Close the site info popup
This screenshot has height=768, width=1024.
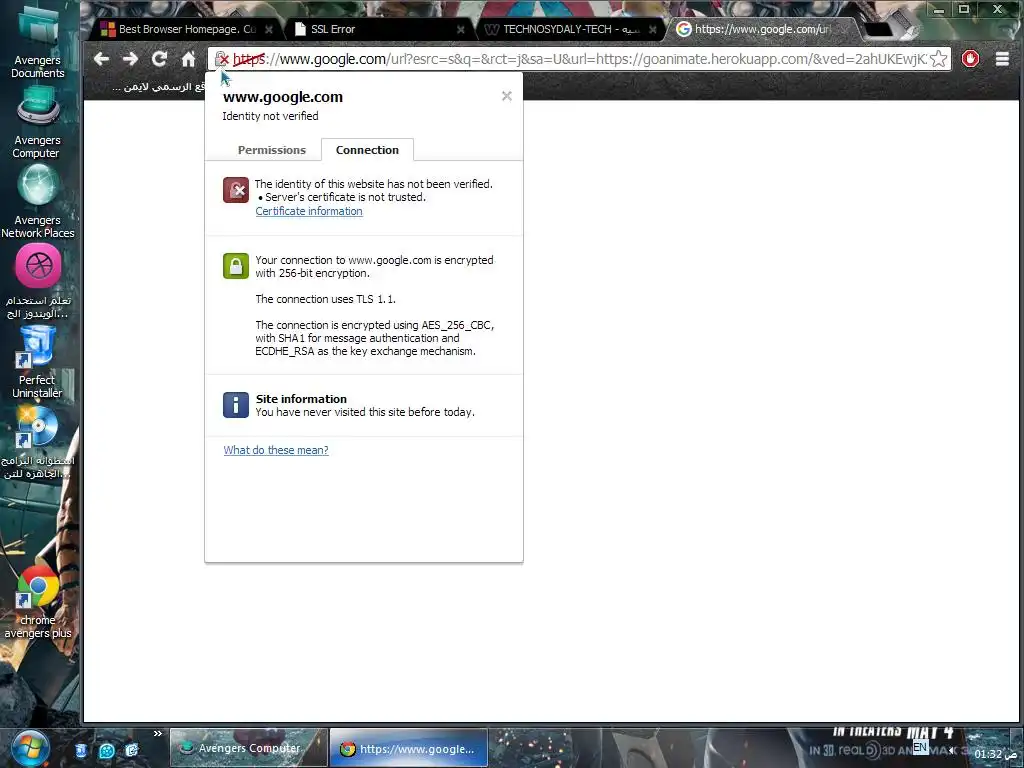[x=507, y=96]
